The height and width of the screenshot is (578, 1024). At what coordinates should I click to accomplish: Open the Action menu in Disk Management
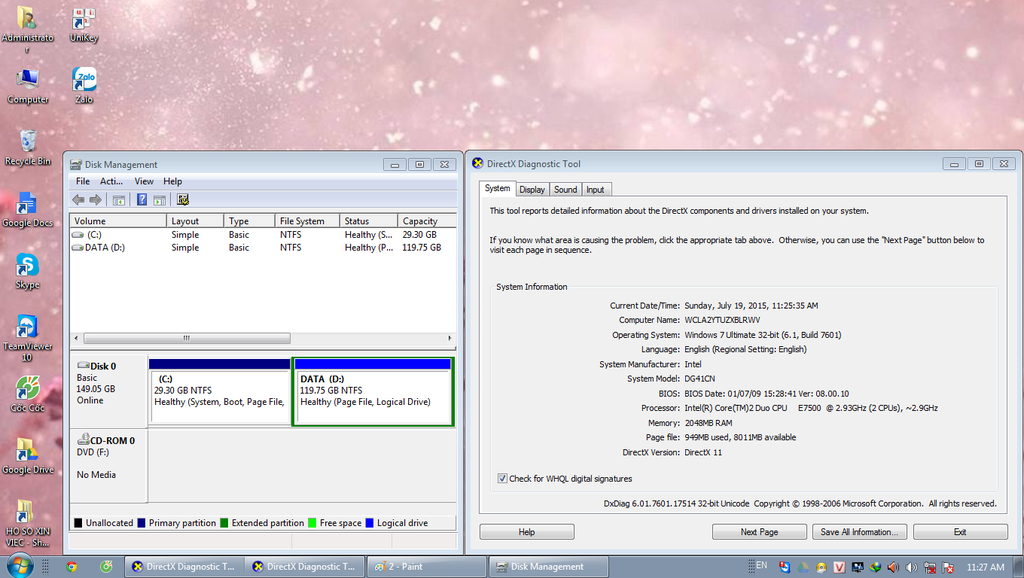tap(110, 181)
